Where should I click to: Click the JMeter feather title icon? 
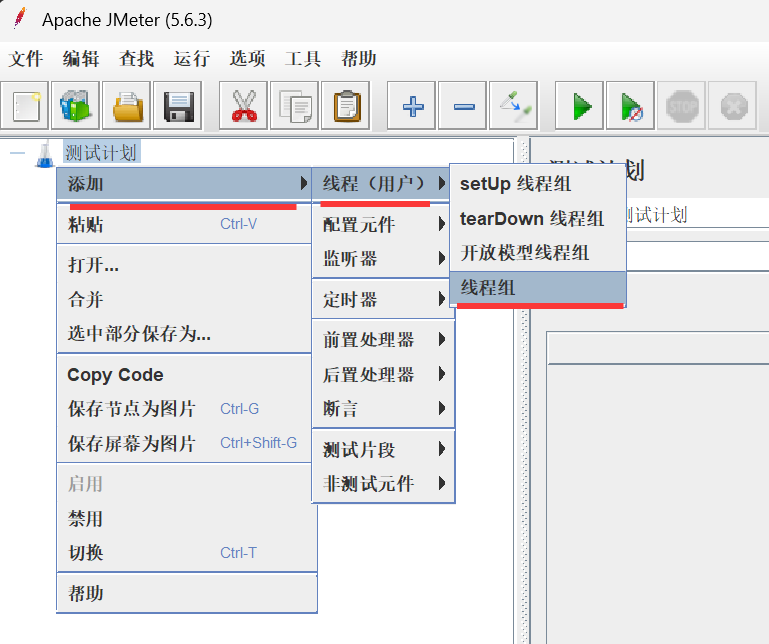[x=20, y=19]
